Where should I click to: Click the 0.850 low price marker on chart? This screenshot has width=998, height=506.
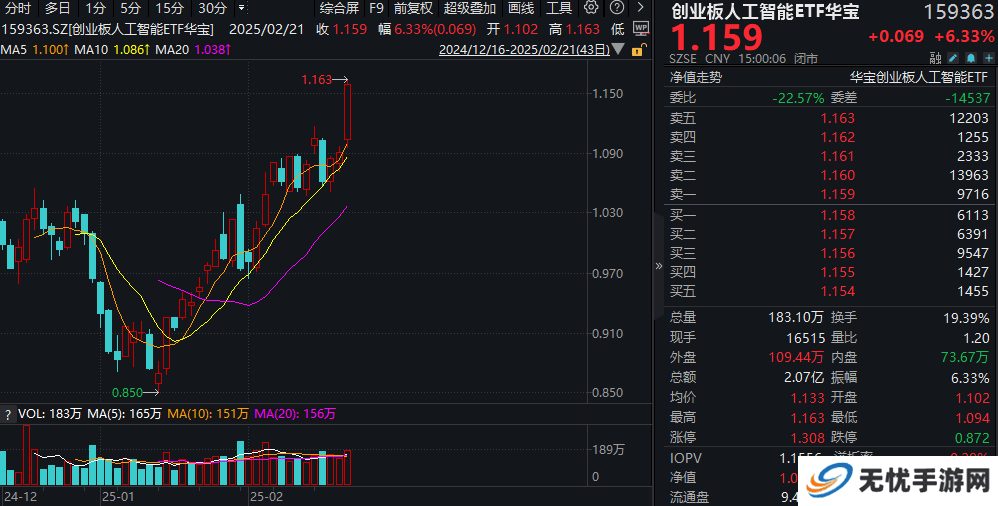136,393
